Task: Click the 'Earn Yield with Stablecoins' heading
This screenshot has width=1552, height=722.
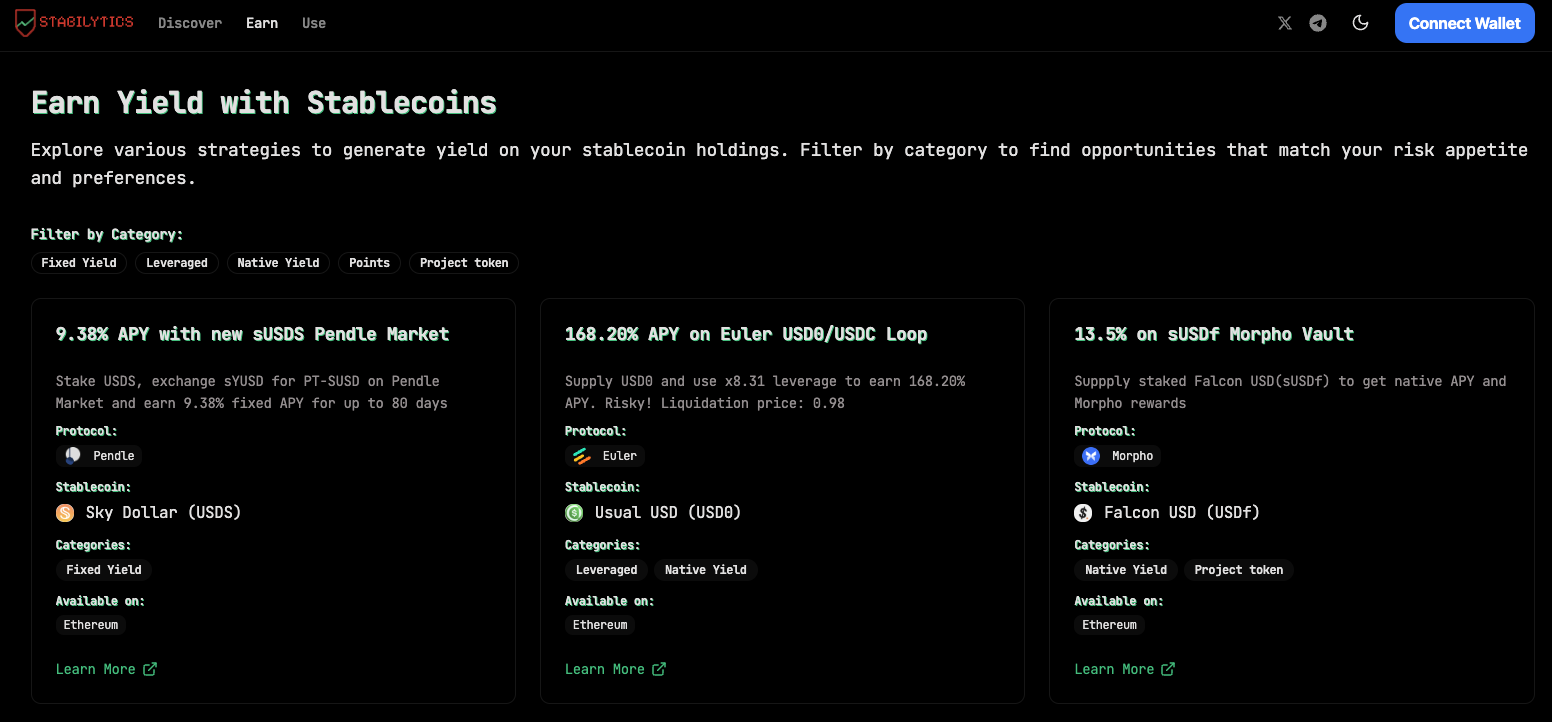Action: click(264, 103)
